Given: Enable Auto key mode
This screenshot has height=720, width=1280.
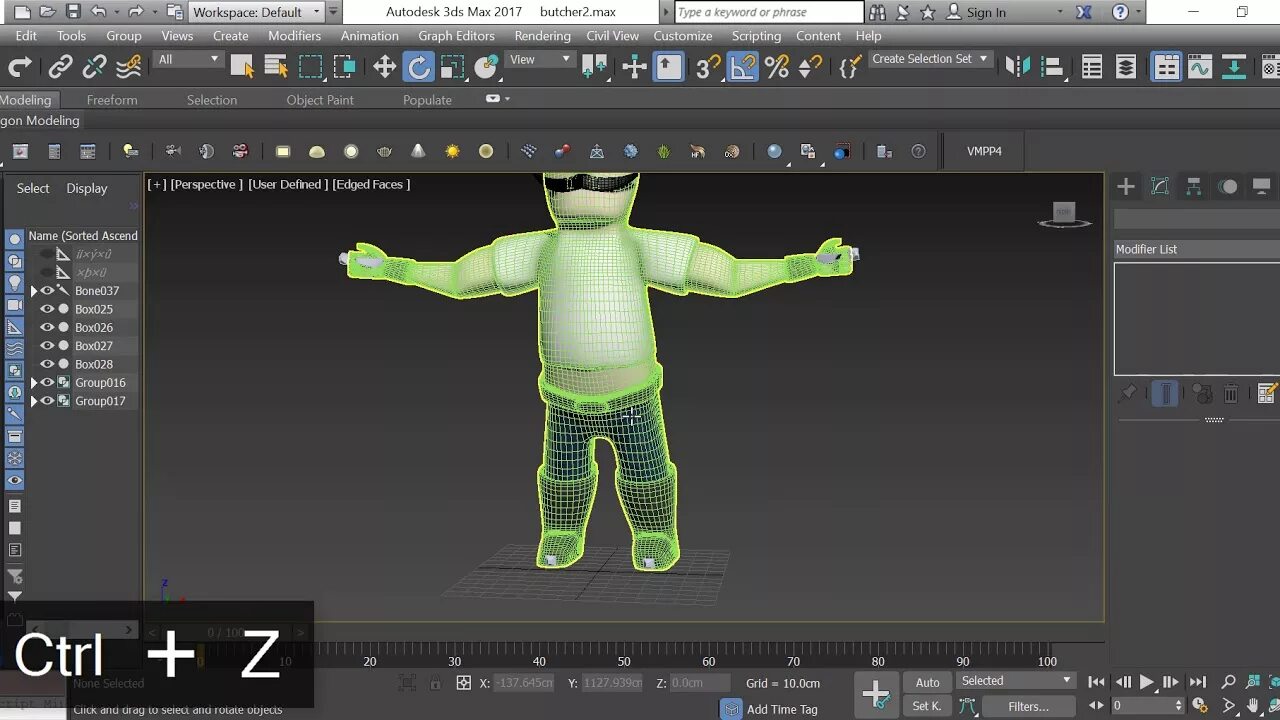Looking at the screenshot, I should 927,682.
